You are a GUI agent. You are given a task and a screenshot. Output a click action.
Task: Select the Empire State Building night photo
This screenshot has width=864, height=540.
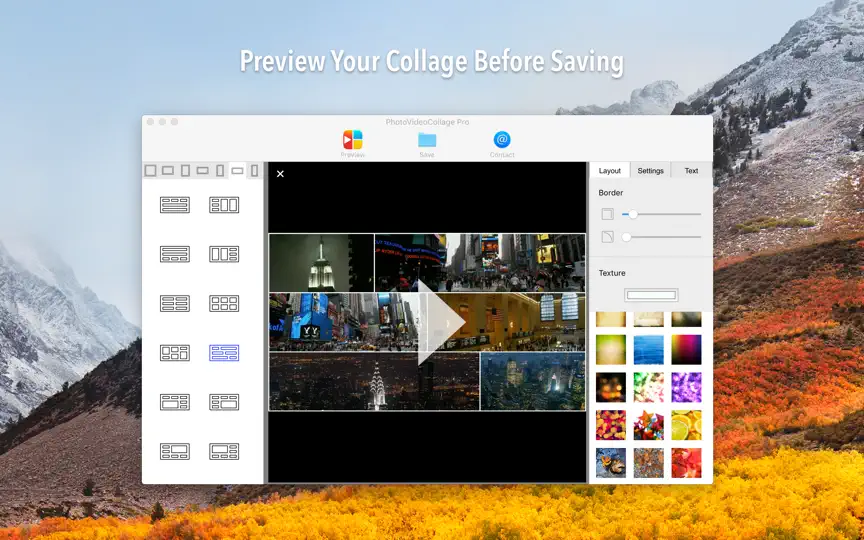tap(322, 263)
